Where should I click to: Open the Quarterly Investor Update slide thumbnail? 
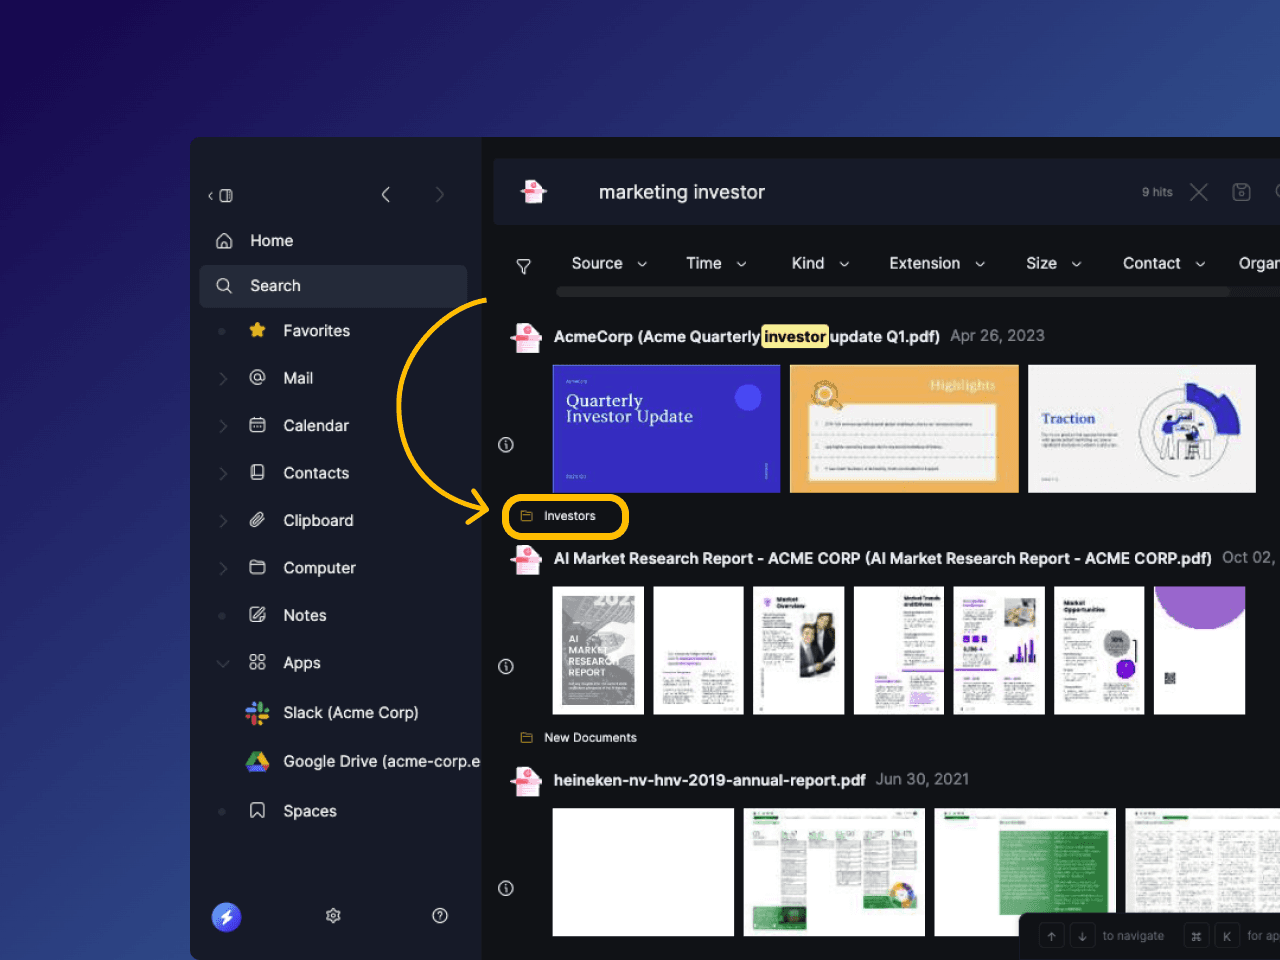(x=666, y=428)
